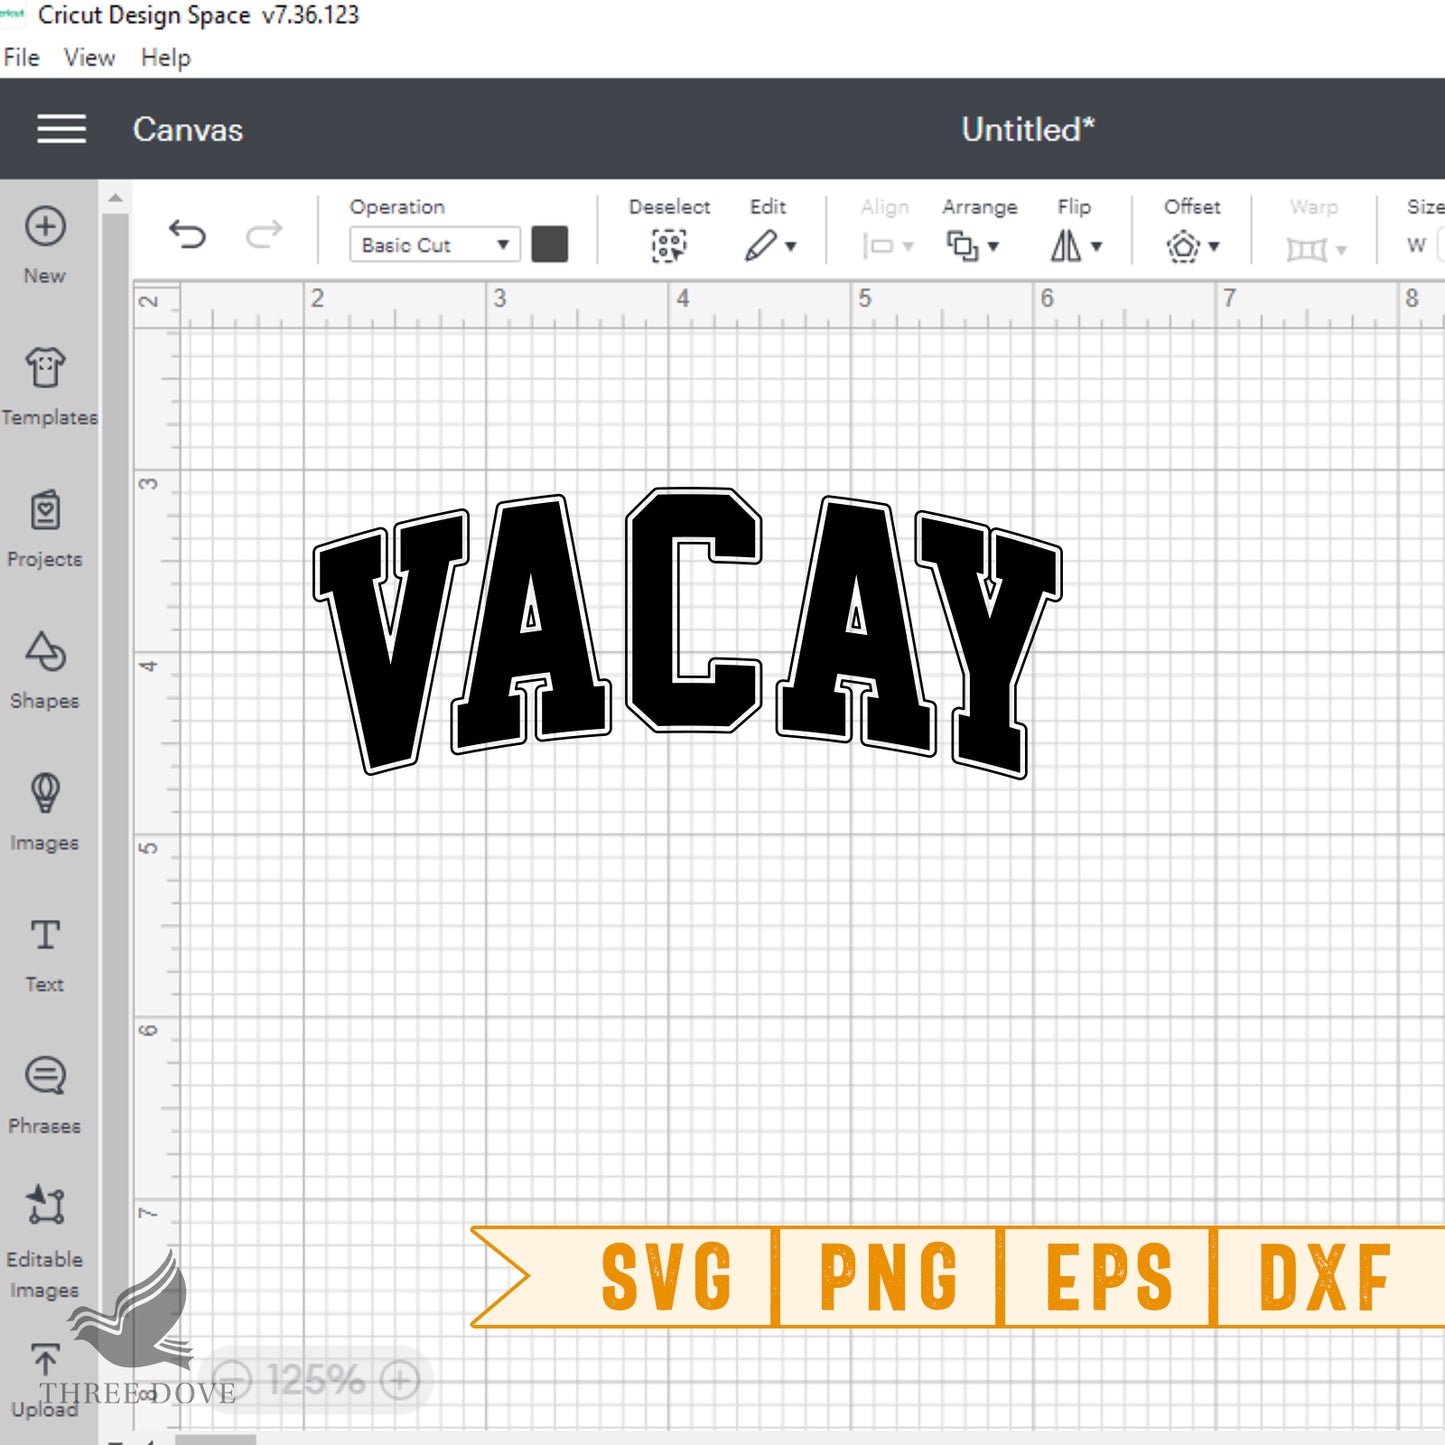Expand the Flip dropdown arrow
This screenshot has height=1445, width=1445.
click(1096, 246)
